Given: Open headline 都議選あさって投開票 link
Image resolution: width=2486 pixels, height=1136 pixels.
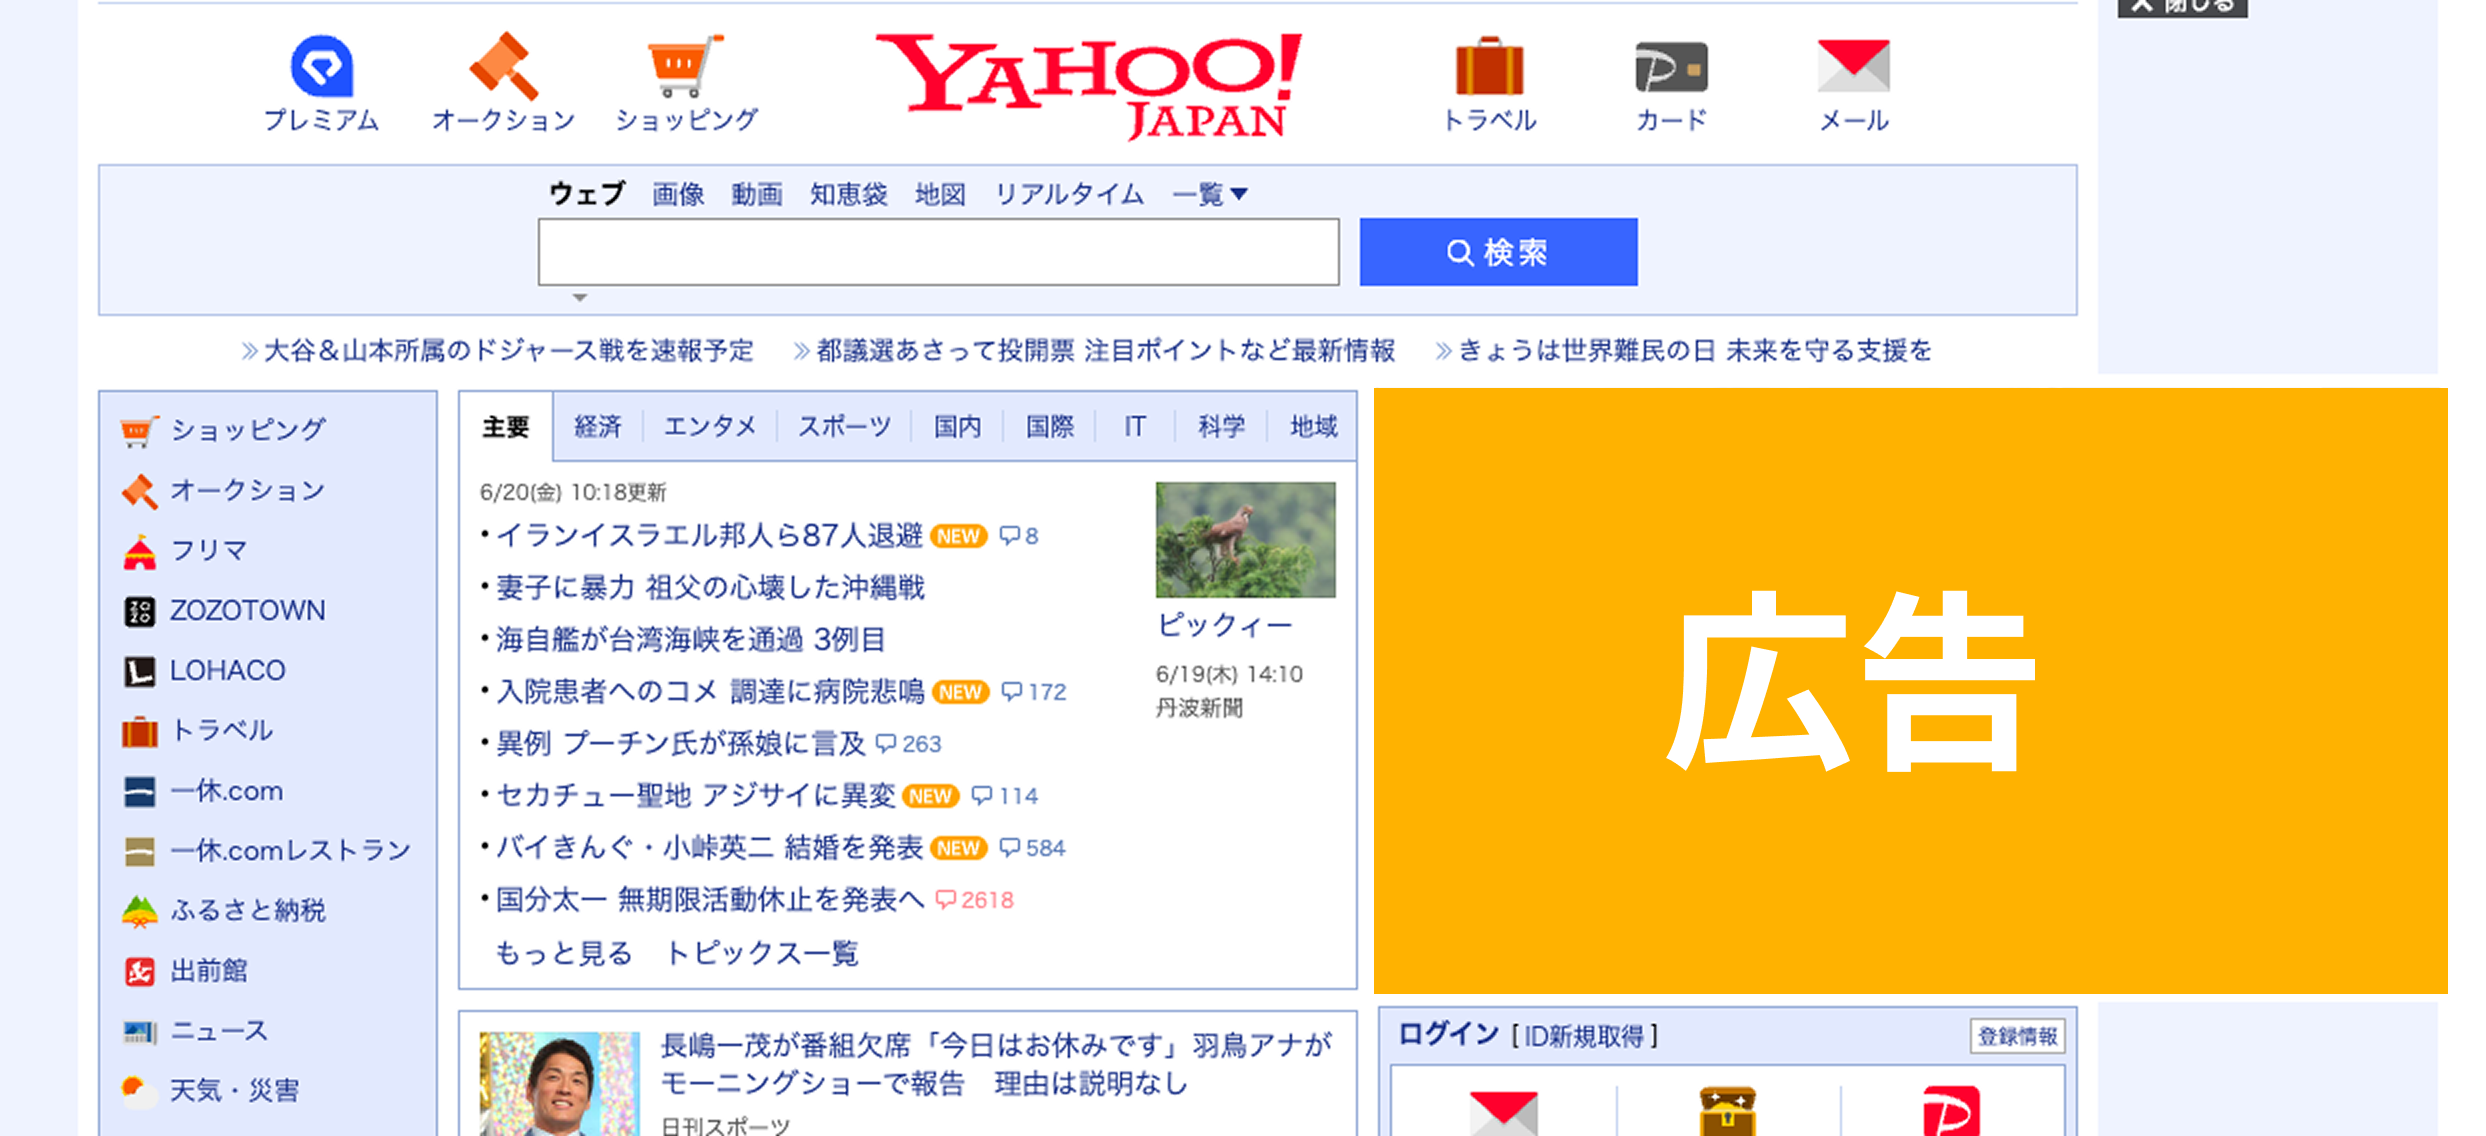Looking at the screenshot, I should (x=1105, y=351).
